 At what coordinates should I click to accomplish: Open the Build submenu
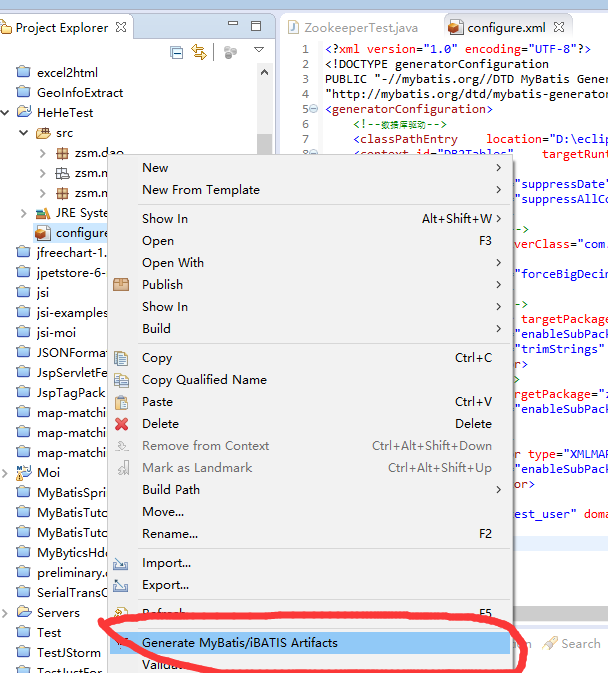[310, 329]
